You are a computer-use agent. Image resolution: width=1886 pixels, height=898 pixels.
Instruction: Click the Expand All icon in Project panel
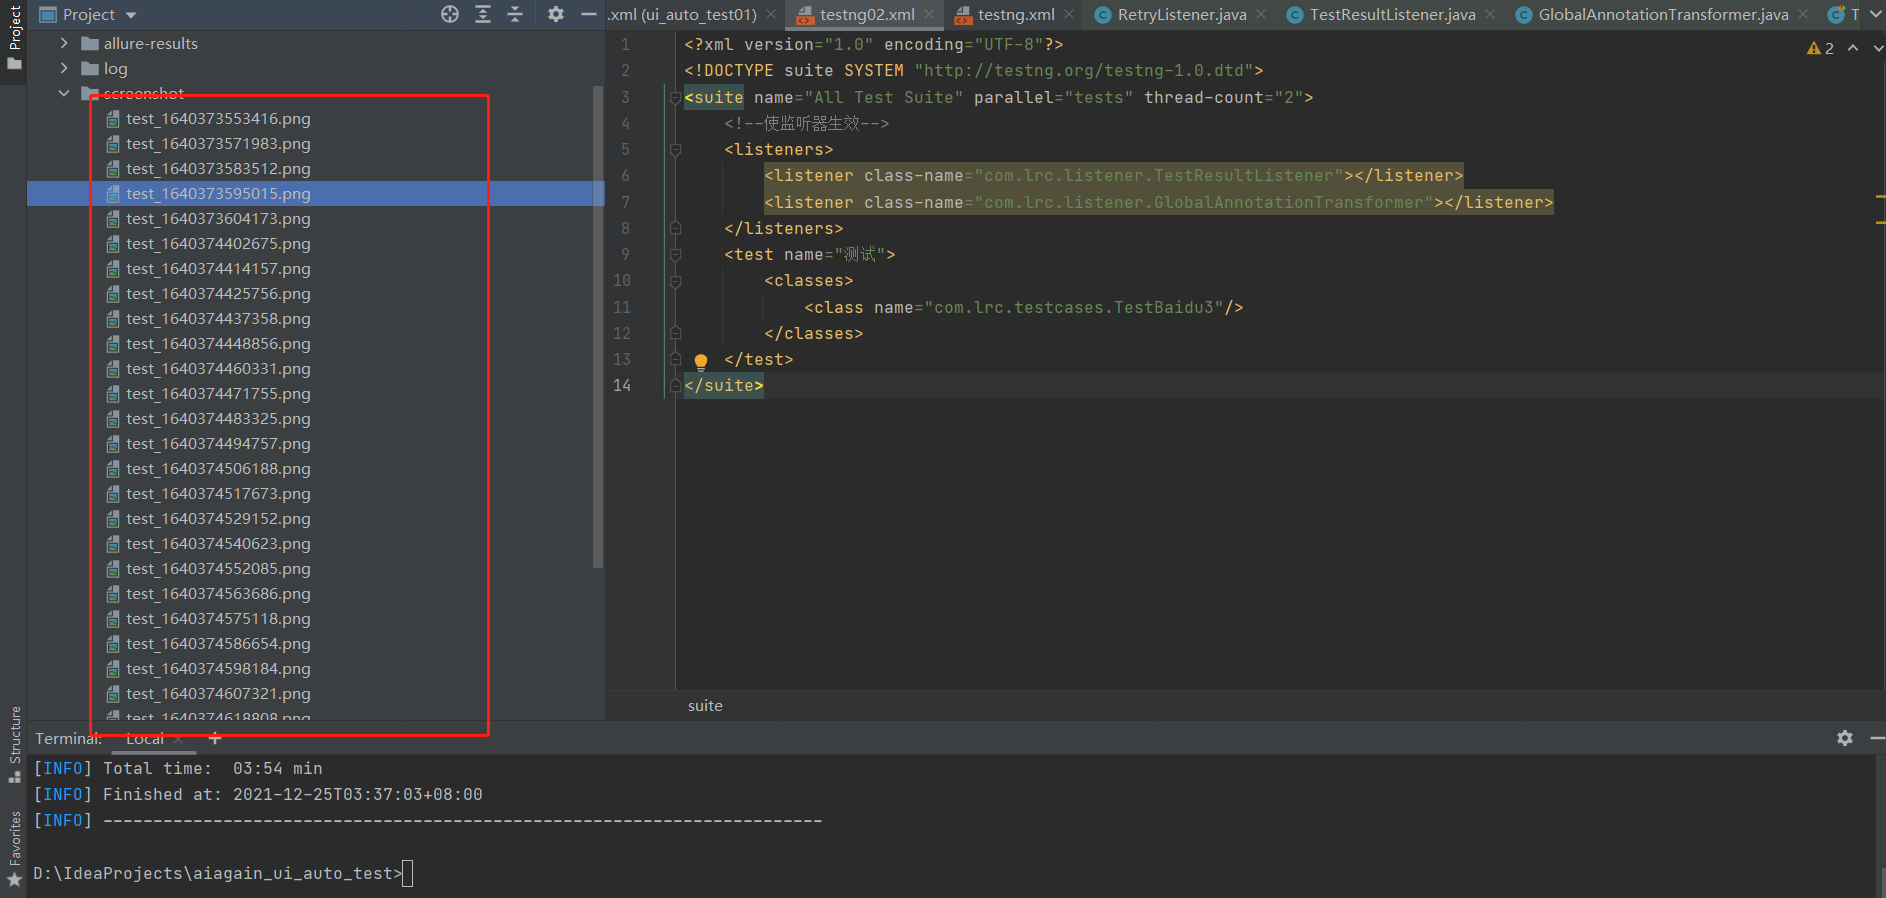pos(483,14)
